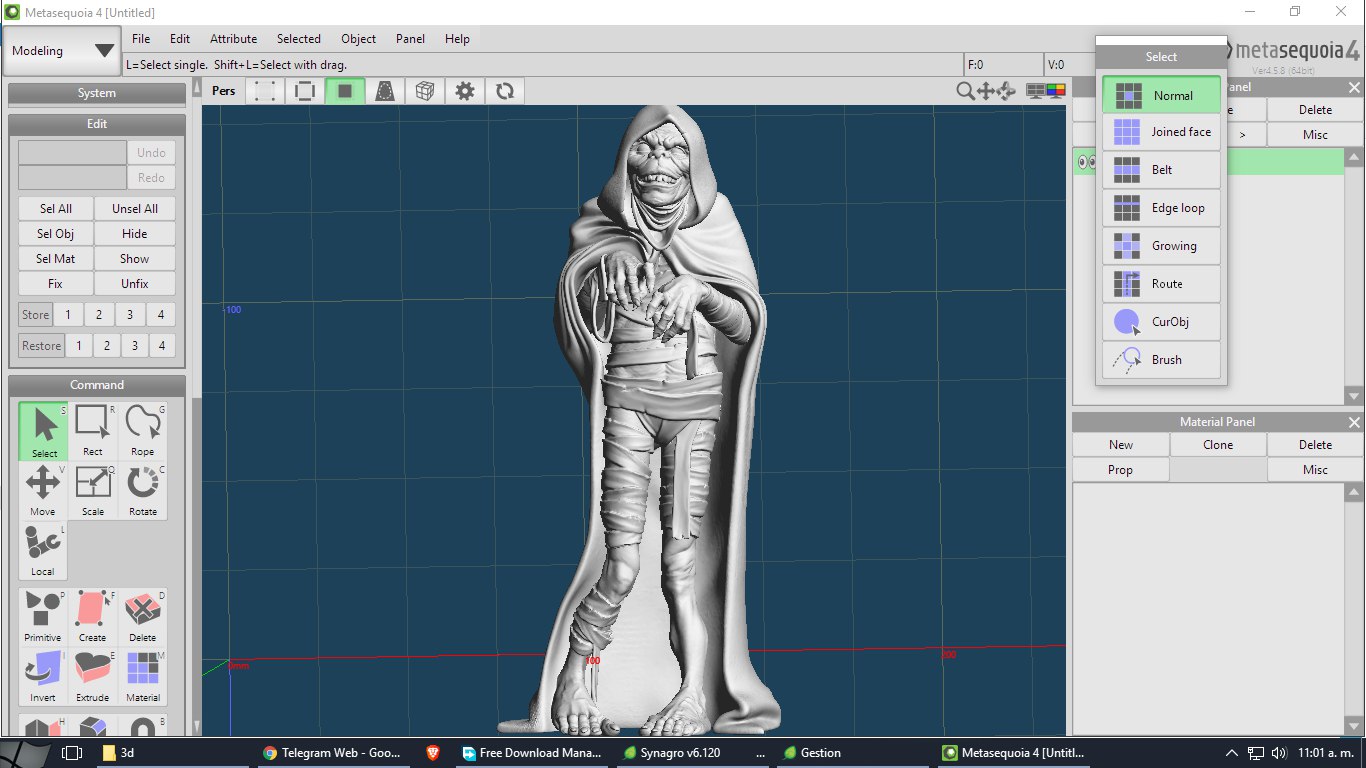Choose Route selection mode
Screen dimensions: 1366x768
1162,284
